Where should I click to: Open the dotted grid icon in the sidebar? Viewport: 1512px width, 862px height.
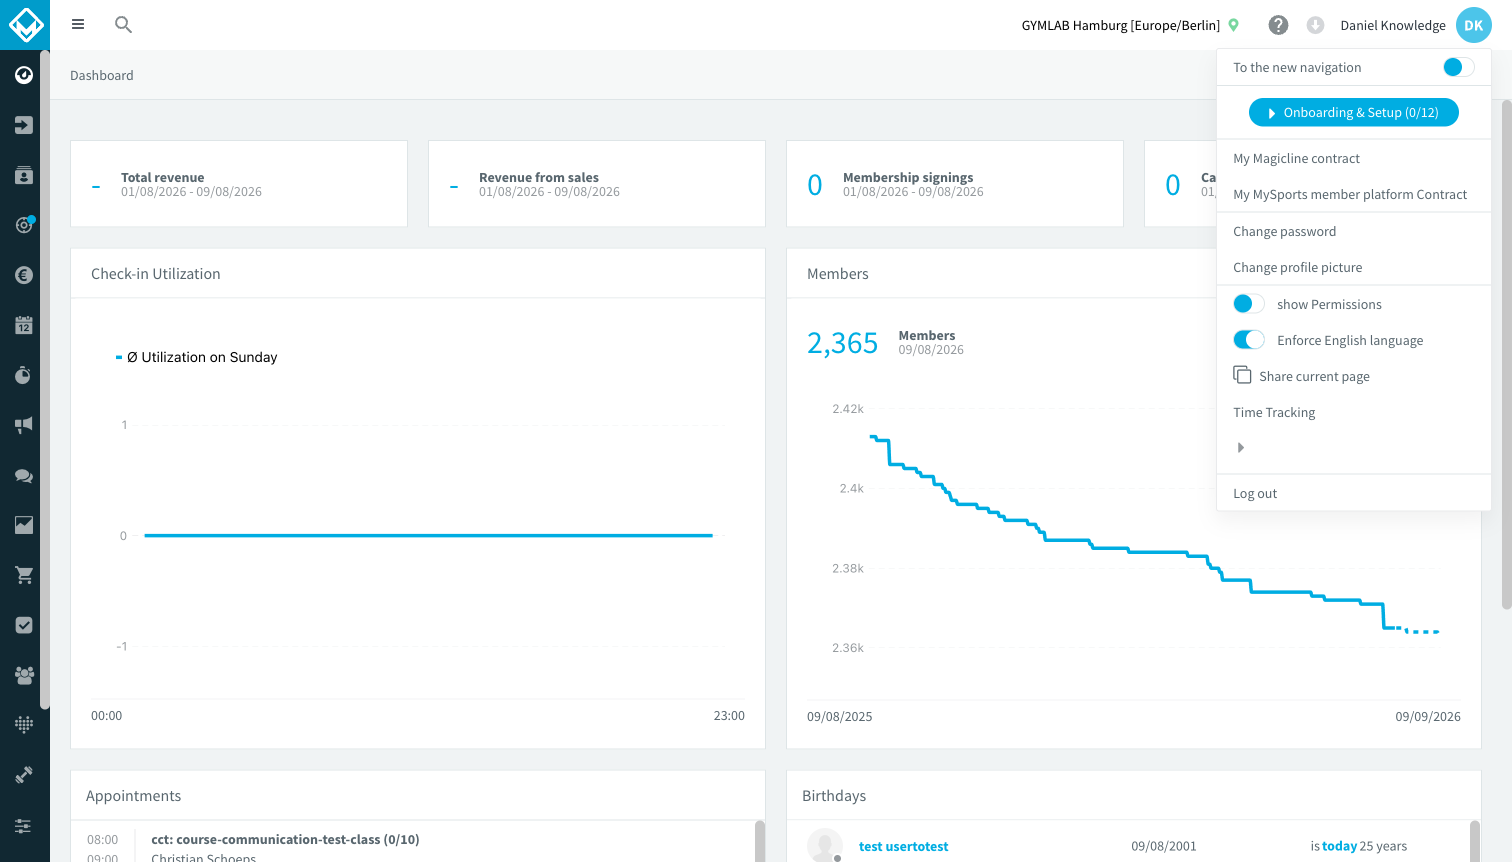coord(24,725)
